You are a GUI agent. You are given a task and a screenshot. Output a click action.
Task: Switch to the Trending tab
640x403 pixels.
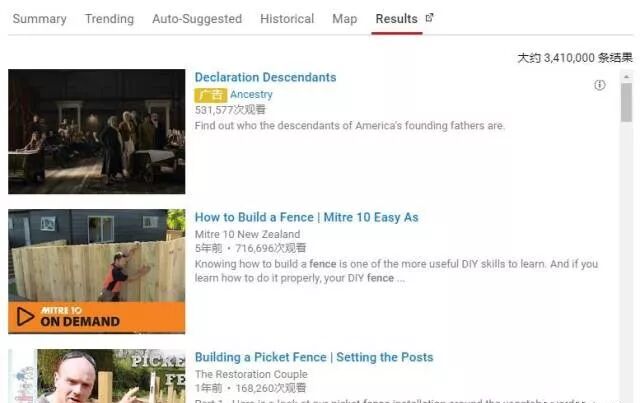pos(109,19)
